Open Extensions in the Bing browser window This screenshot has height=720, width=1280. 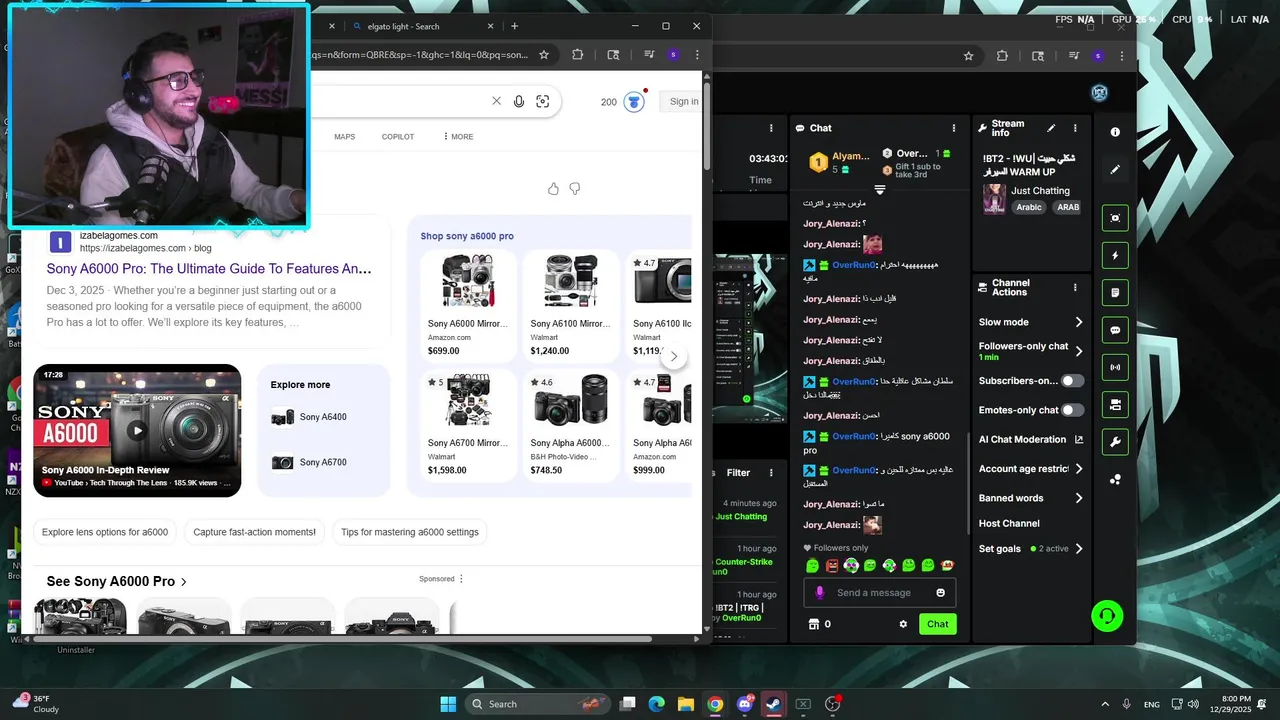click(x=577, y=55)
